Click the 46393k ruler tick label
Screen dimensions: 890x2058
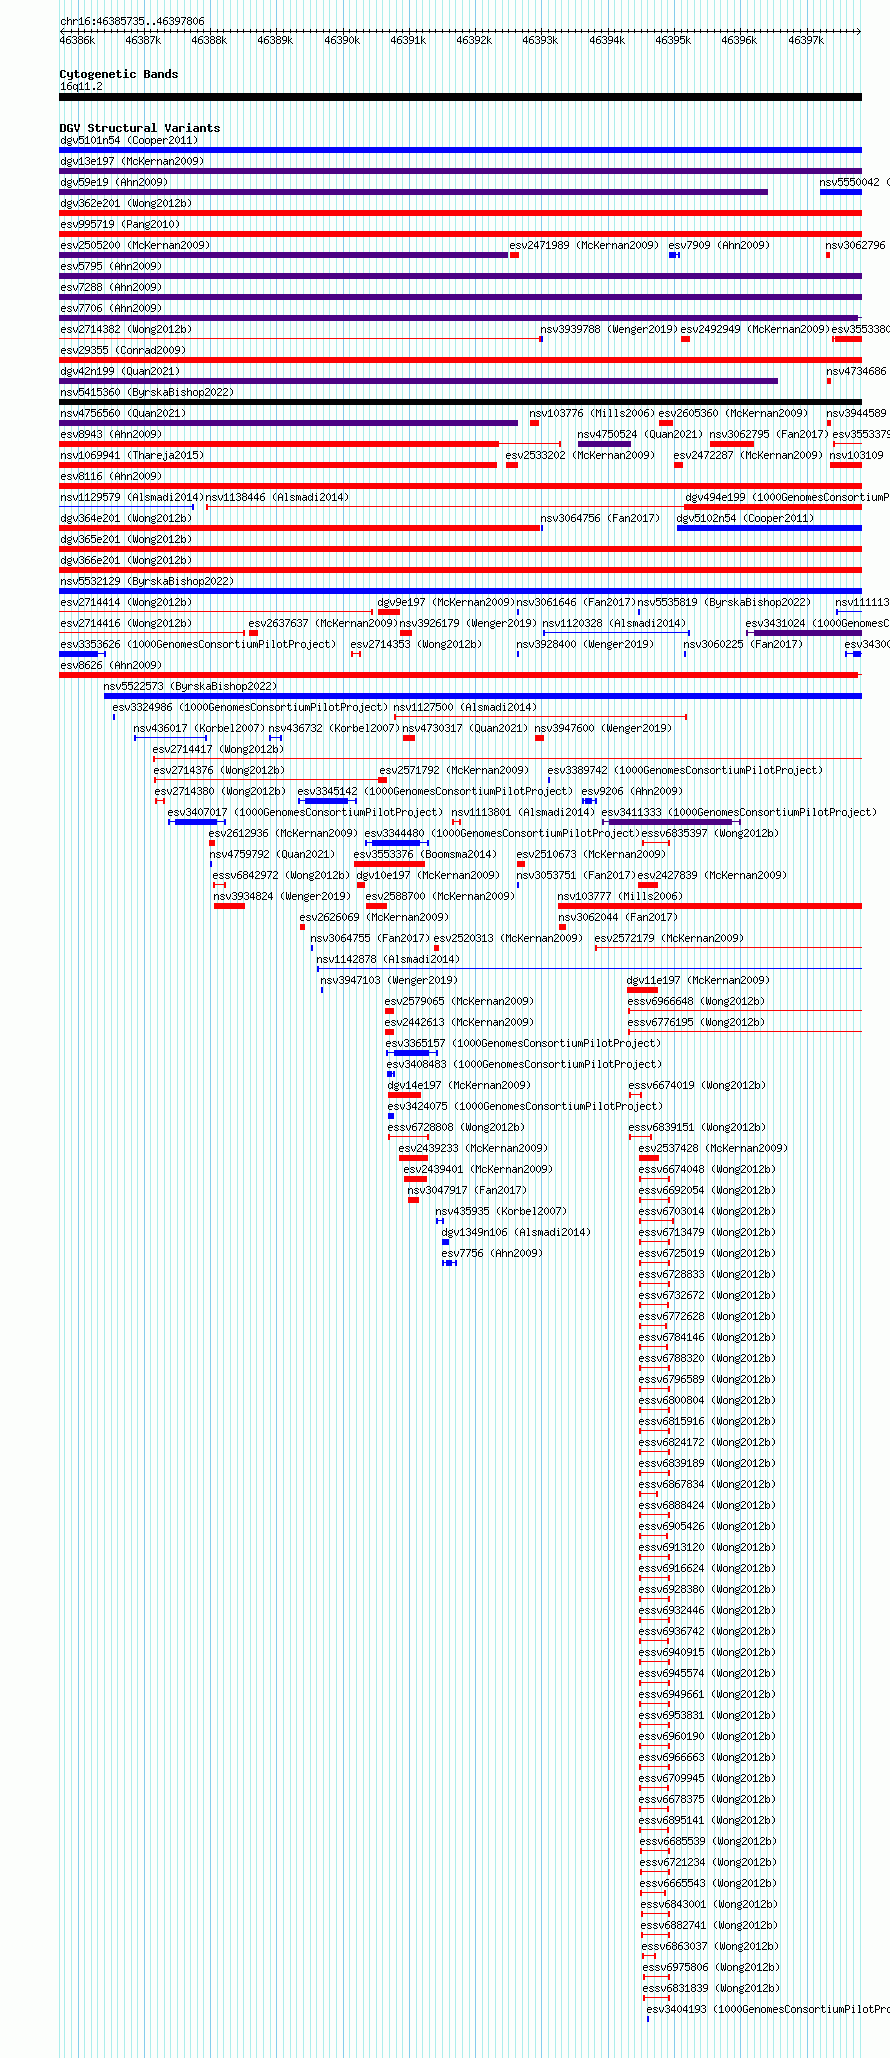540,40
